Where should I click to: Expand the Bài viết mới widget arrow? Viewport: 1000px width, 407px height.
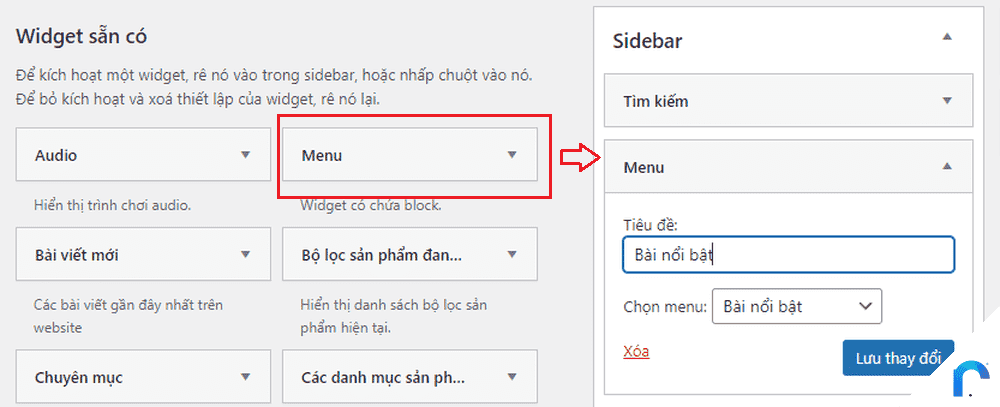246,255
